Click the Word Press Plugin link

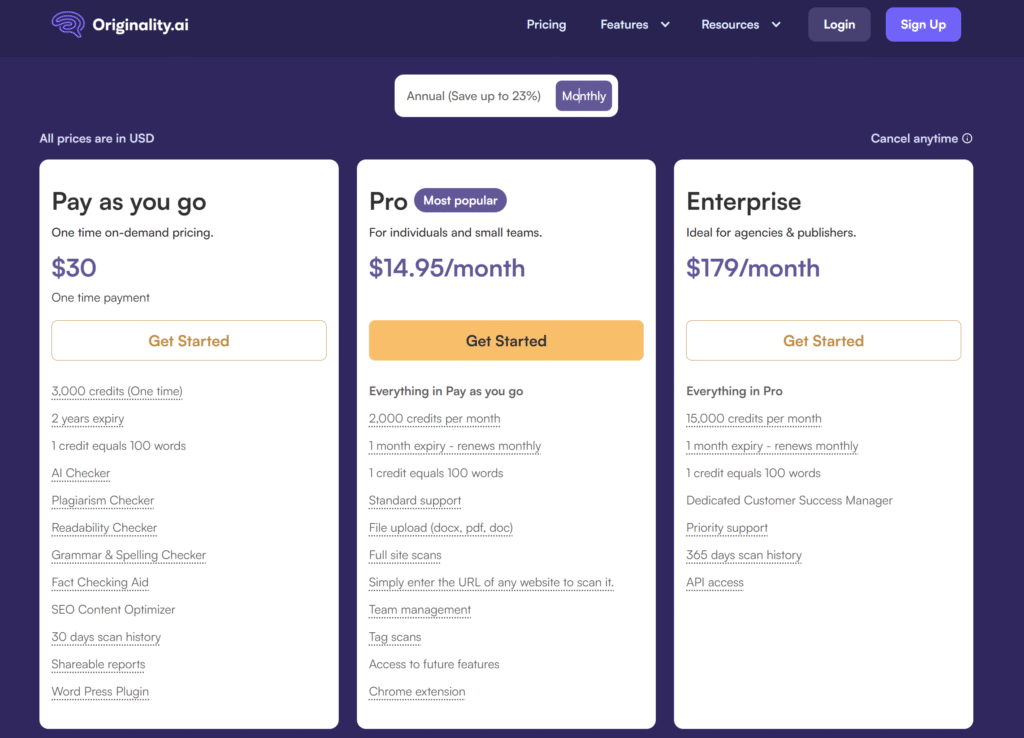pyautogui.click(x=100, y=691)
